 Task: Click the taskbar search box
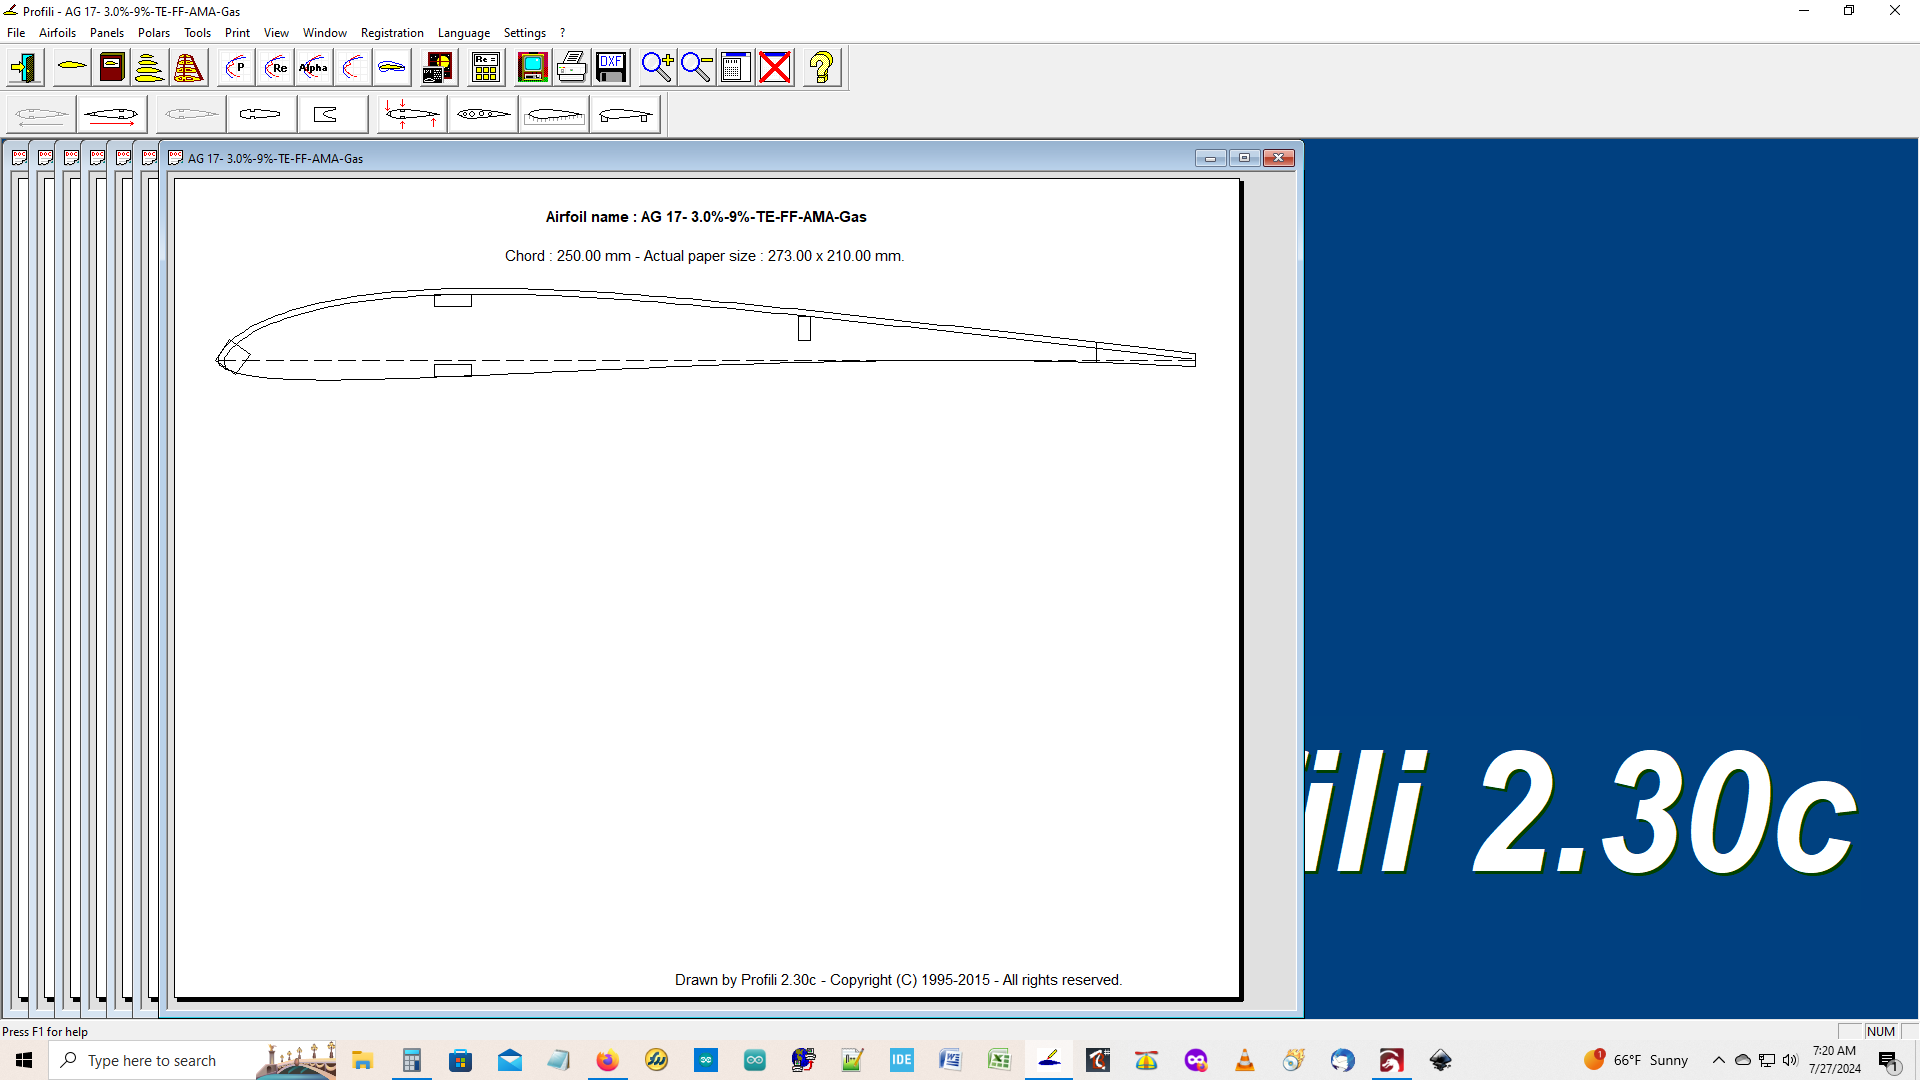pos(152,1060)
